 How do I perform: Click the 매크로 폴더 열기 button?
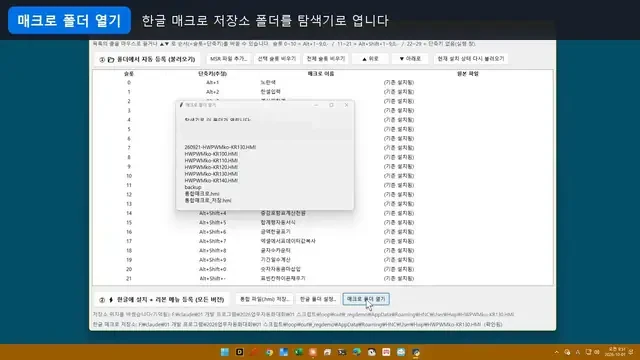click(x=366, y=299)
